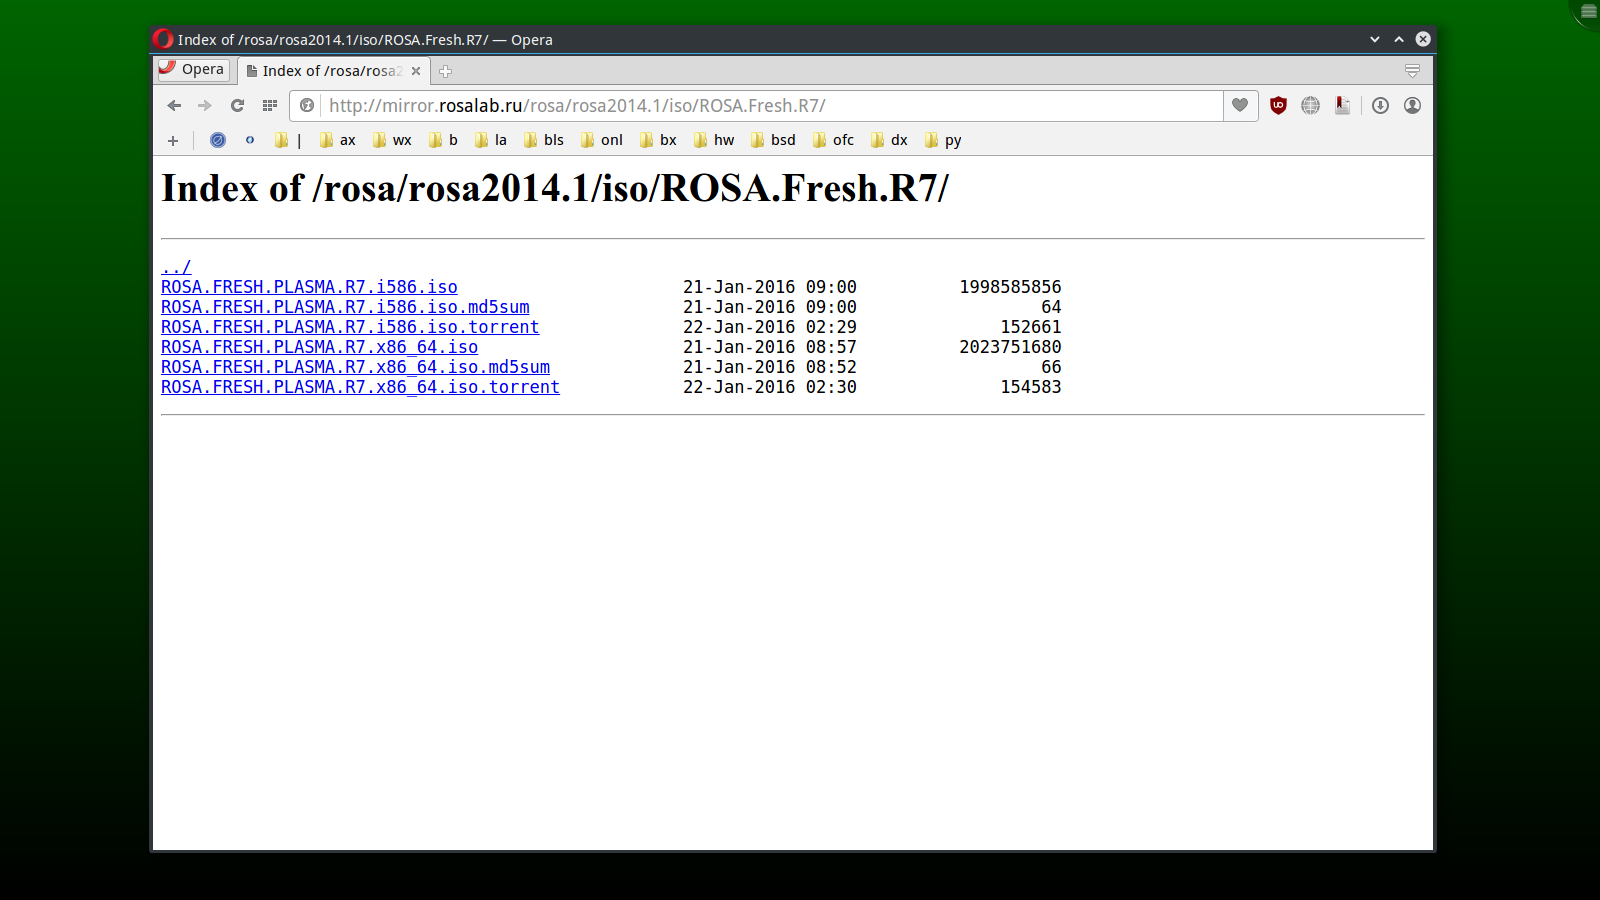Open the unnamed bookmark folder with bar

pyautogui.click(x=288, y=140)
